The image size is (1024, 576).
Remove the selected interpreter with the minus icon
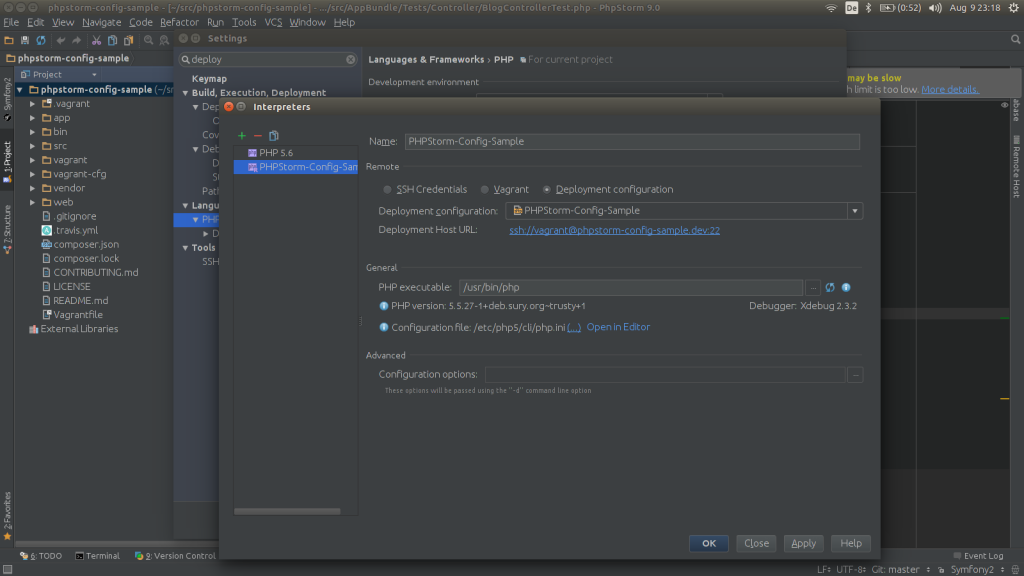[258, 136]
